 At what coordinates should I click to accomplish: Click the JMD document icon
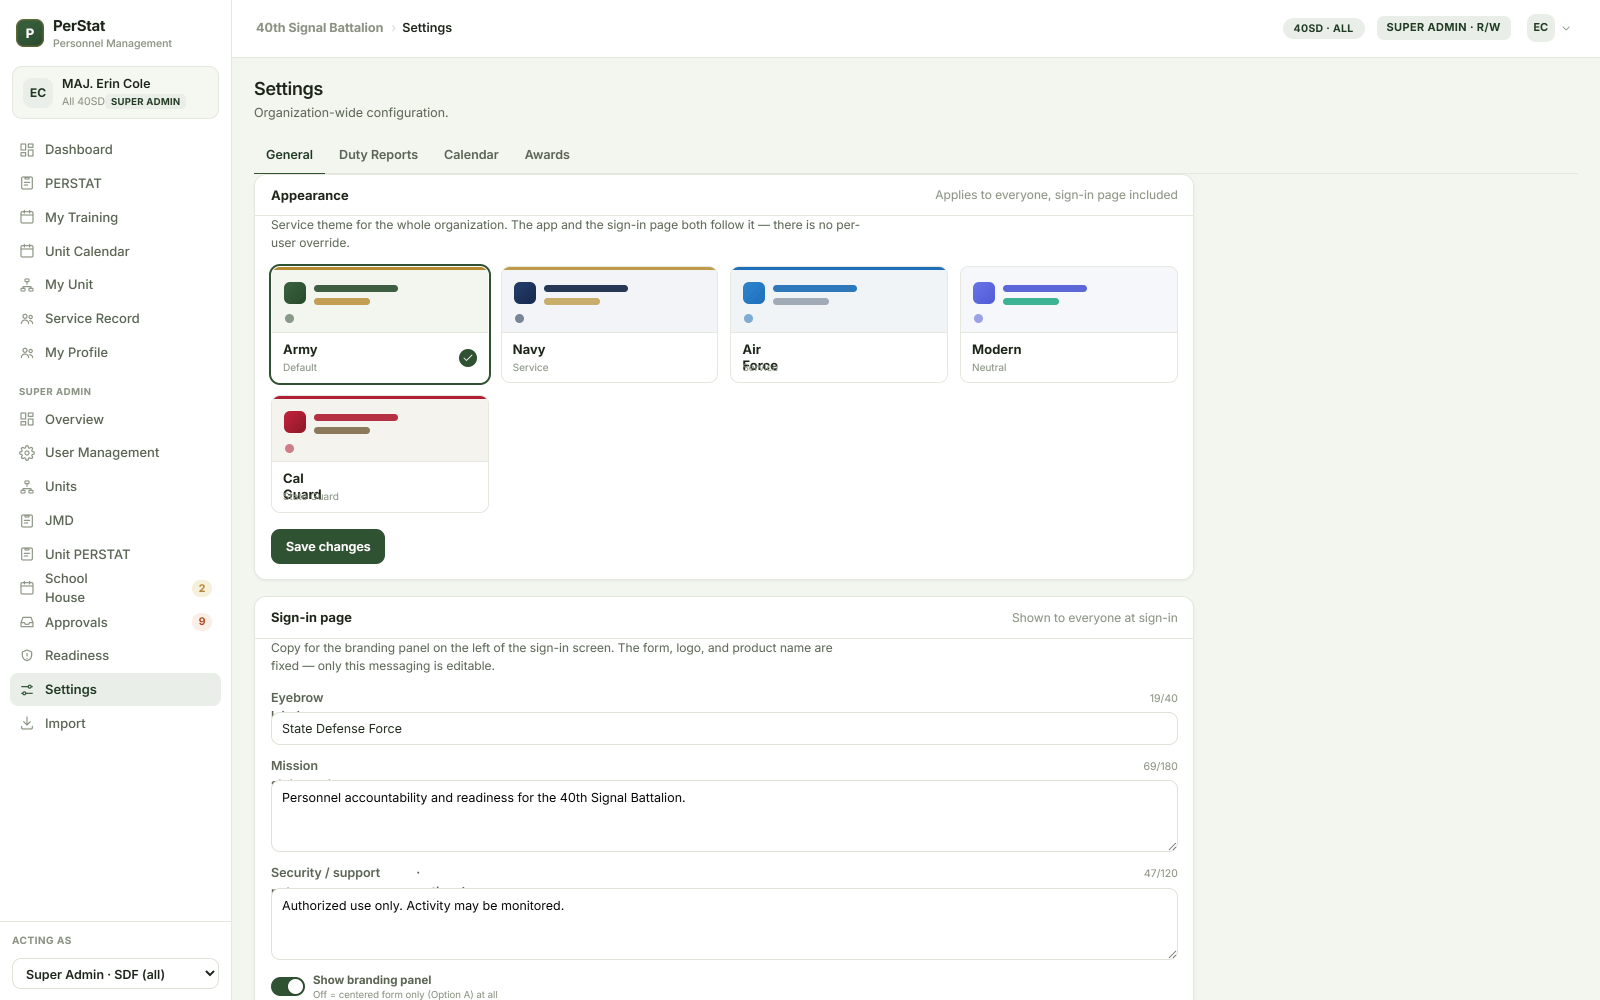[27, 521]
